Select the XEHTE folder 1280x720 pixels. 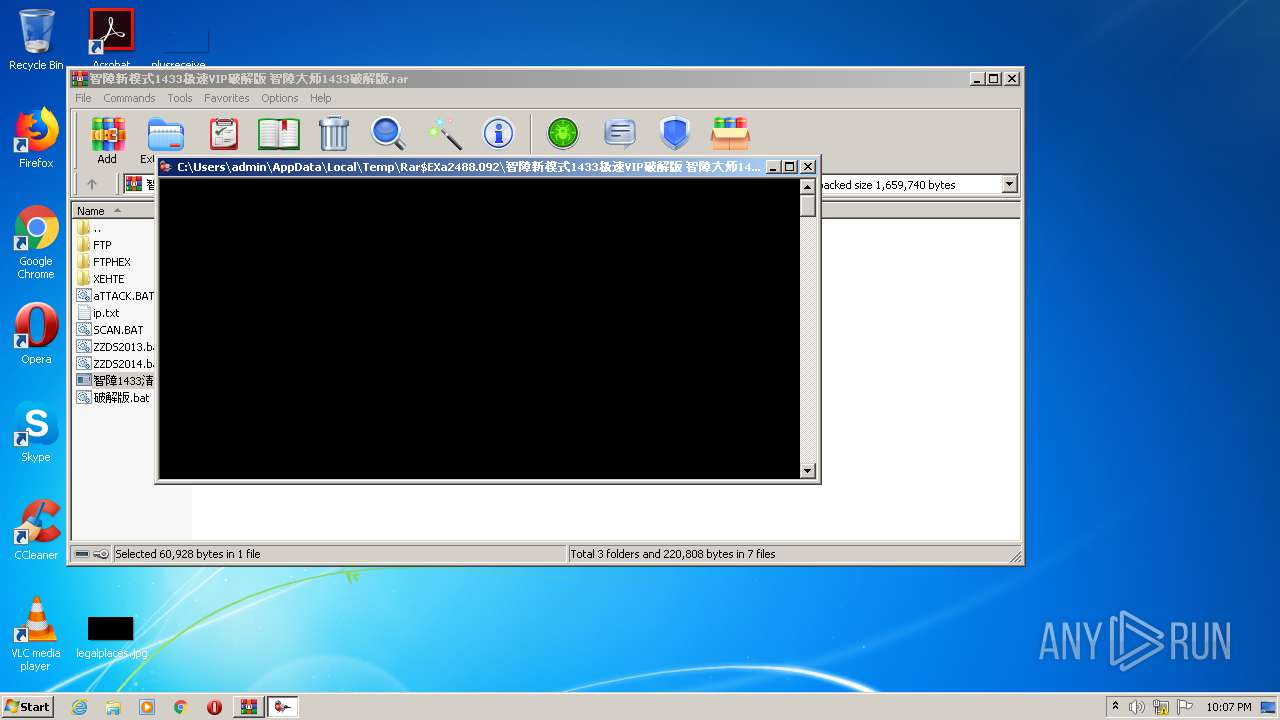pos(109,279)
